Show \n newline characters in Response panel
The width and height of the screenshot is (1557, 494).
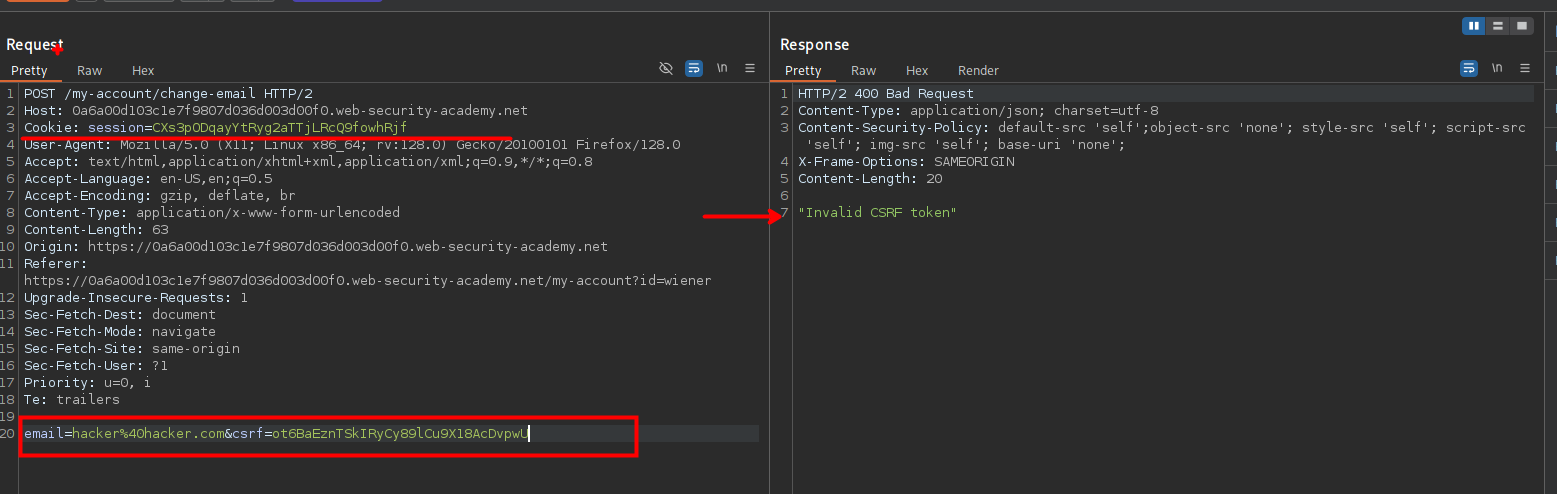coord(1497,69)
